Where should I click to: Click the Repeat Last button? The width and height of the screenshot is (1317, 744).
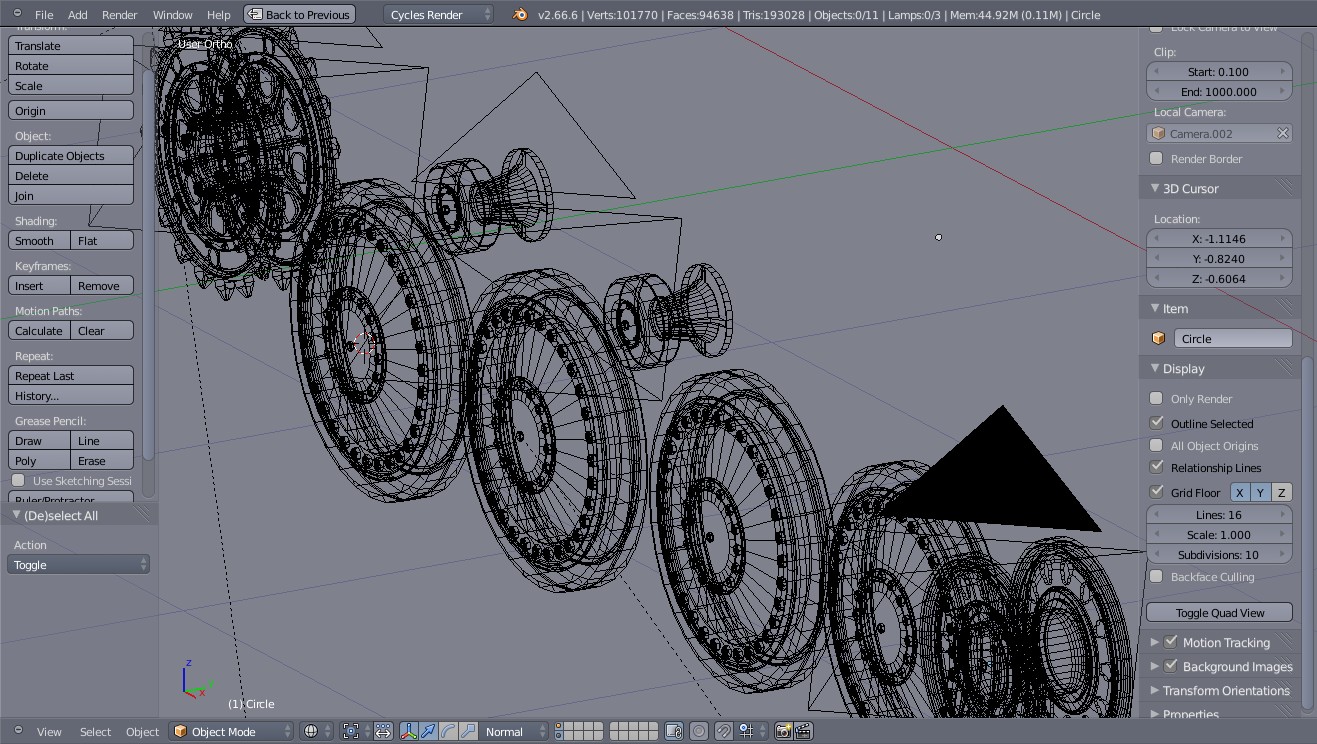71,376
